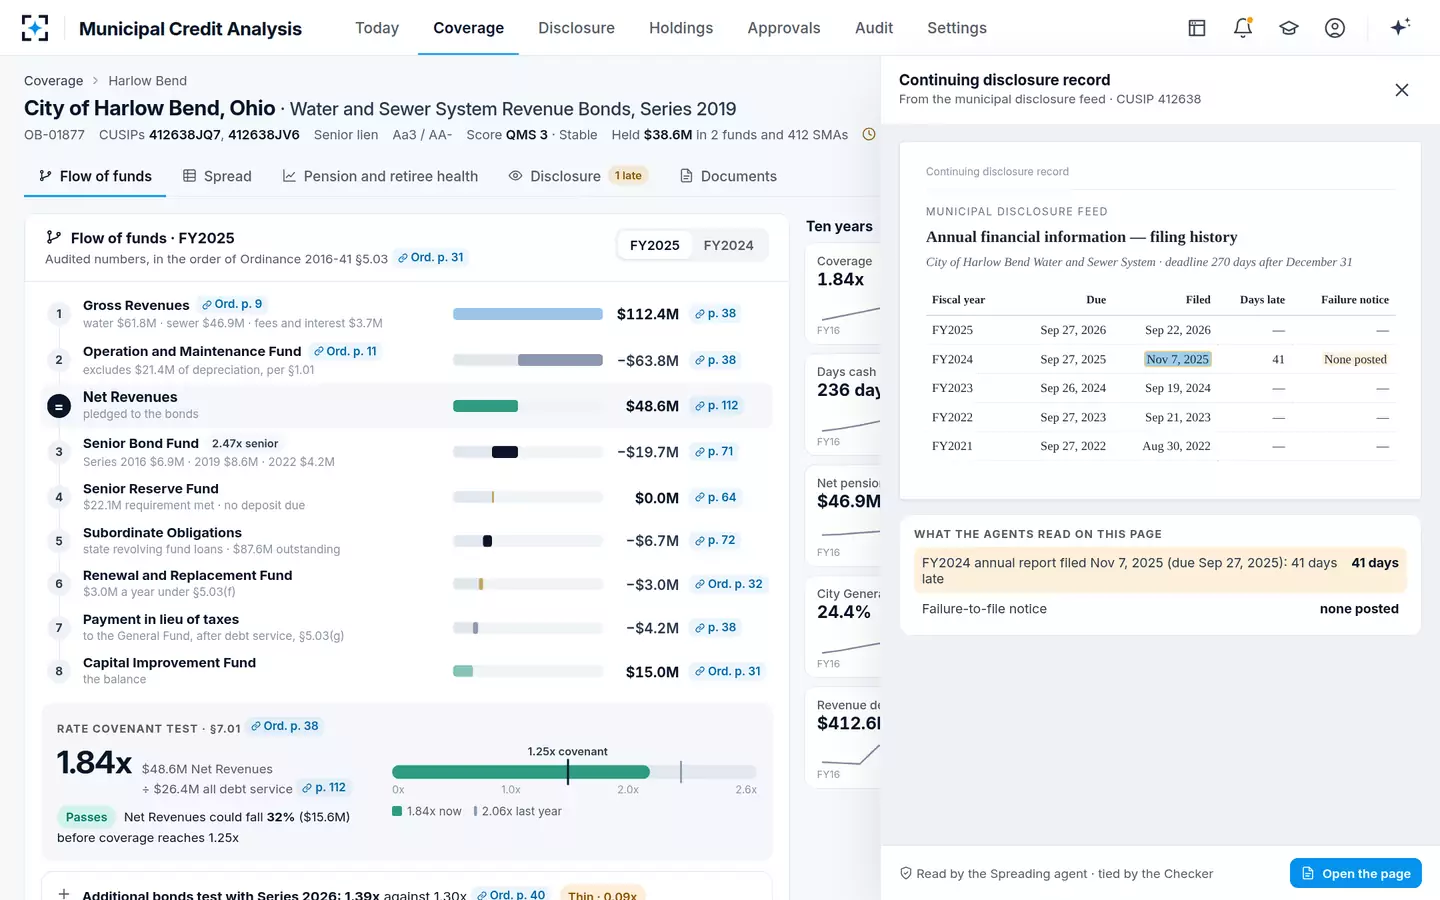Image resolution: width=1440 pixels, height=900 pixels.
Task: Expand the Additional bonds test row
Action: 64,894
